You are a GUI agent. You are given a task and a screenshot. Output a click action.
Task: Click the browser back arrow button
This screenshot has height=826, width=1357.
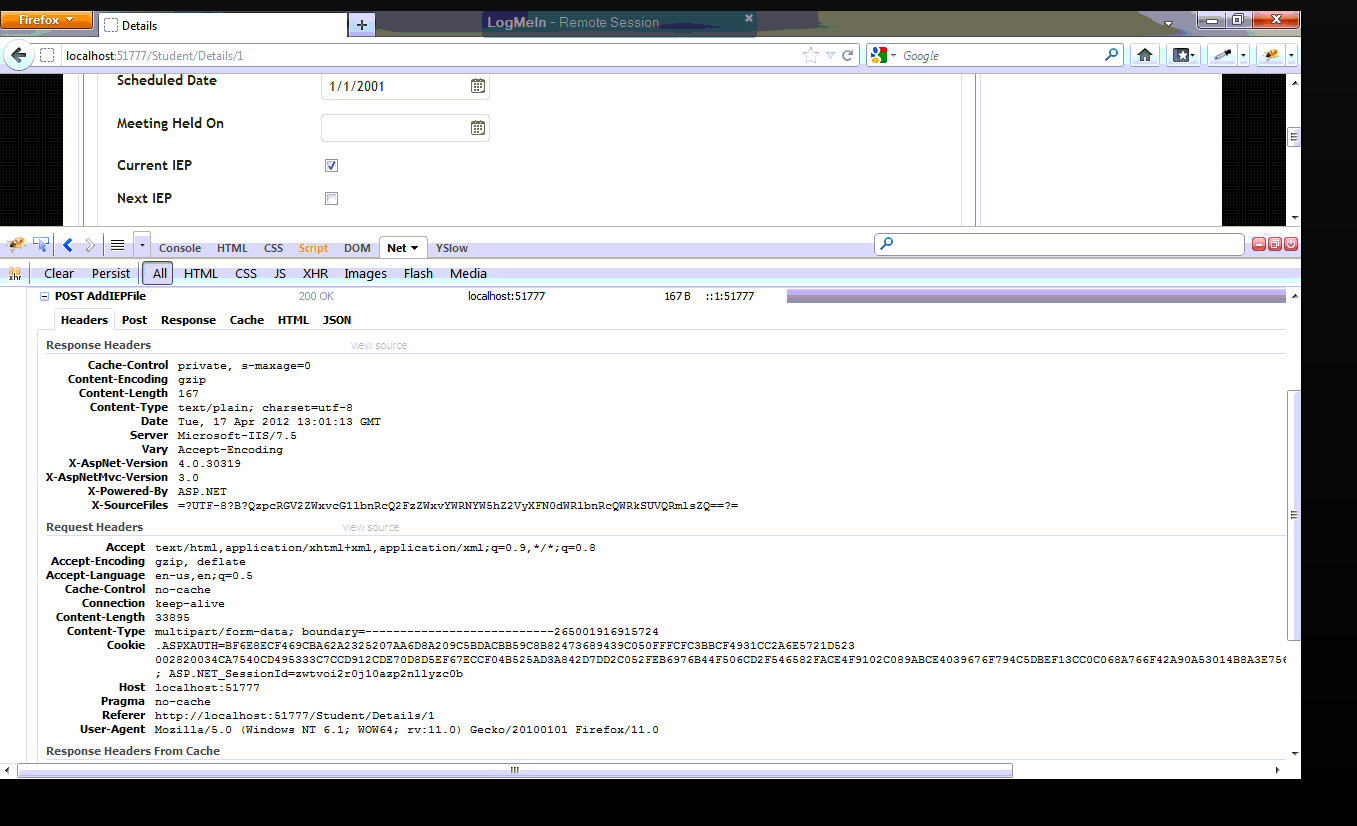[18, 56]
